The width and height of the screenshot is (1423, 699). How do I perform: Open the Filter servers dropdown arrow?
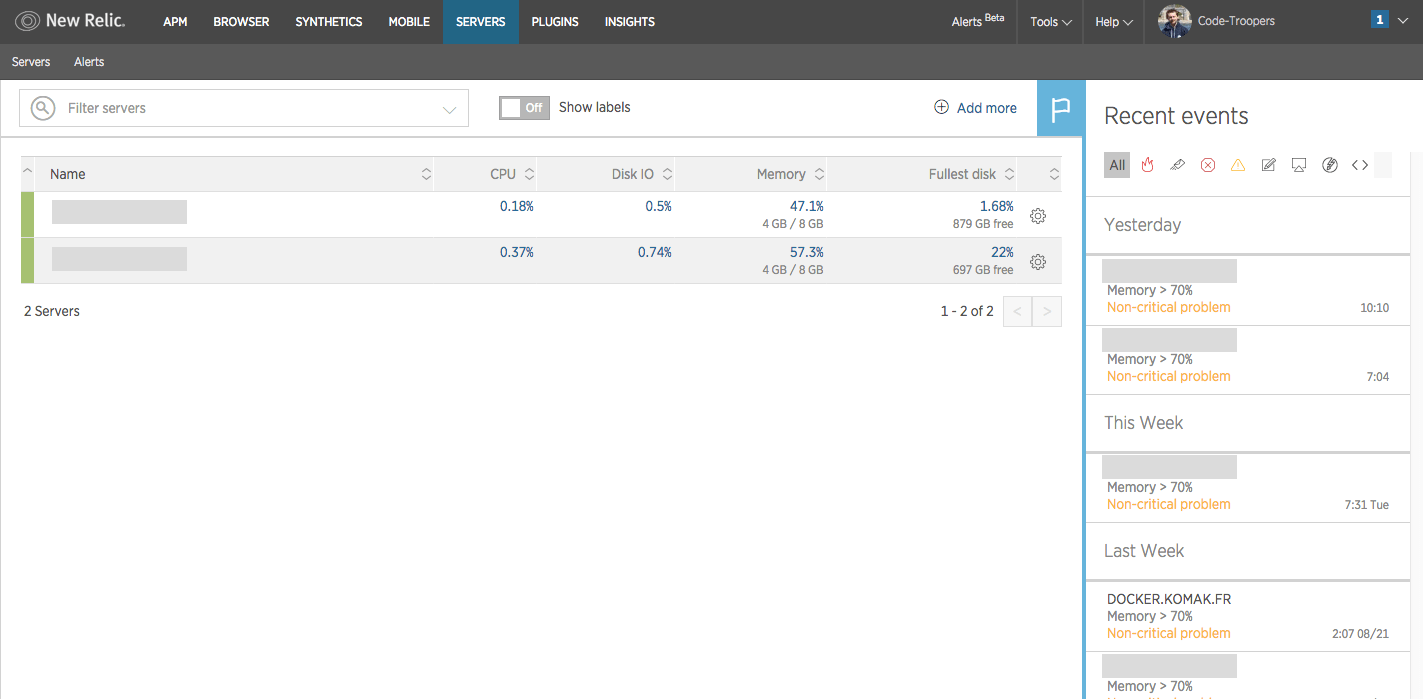pos(449,109)
